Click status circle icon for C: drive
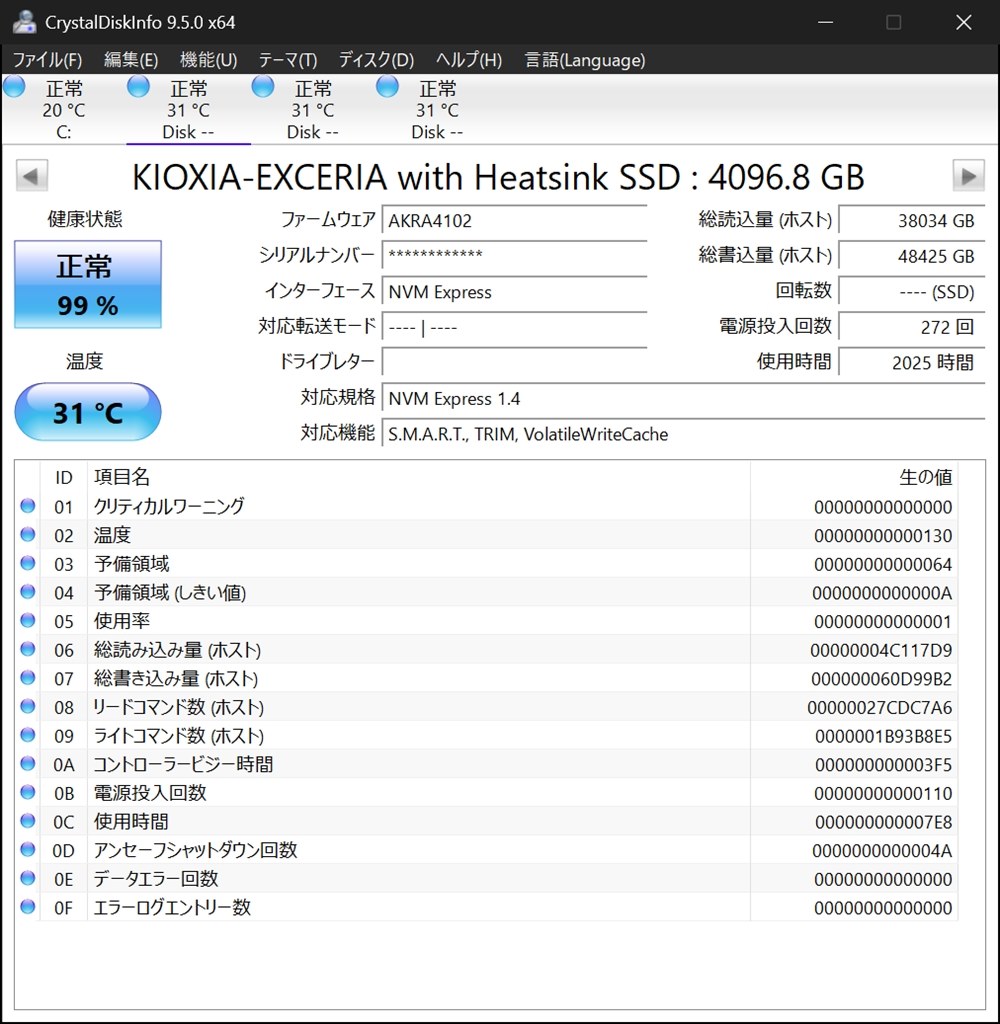 14,86
